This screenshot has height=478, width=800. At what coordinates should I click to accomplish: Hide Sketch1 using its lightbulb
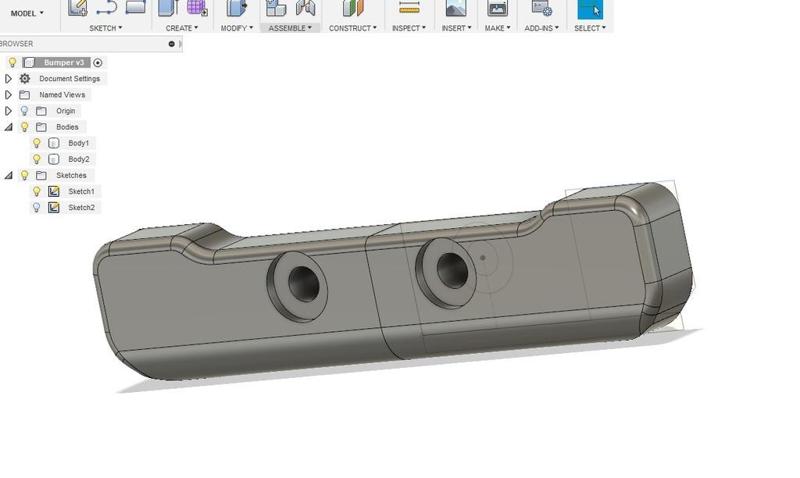(x=36, y=191)
